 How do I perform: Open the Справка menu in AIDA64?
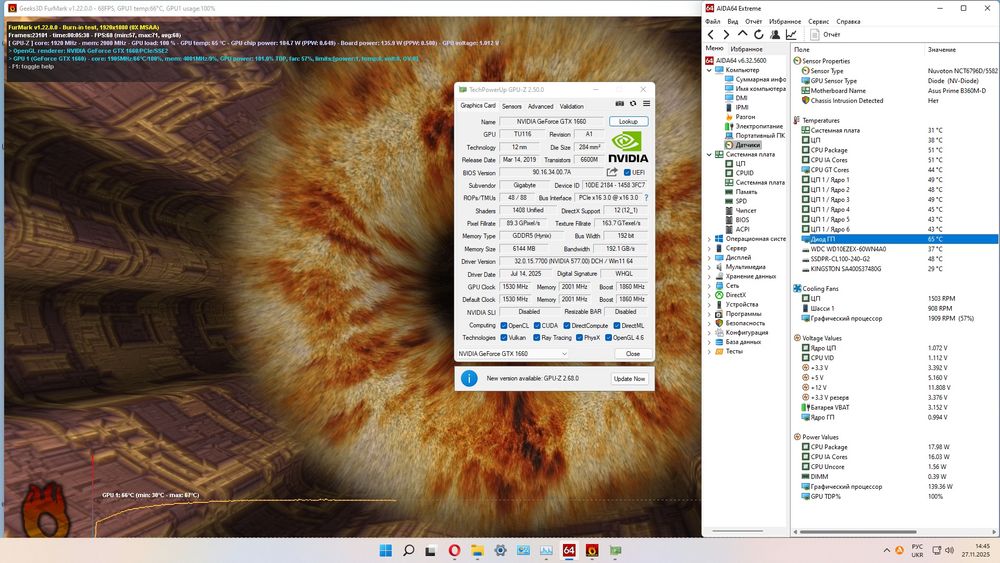click(x=848, y=22)
